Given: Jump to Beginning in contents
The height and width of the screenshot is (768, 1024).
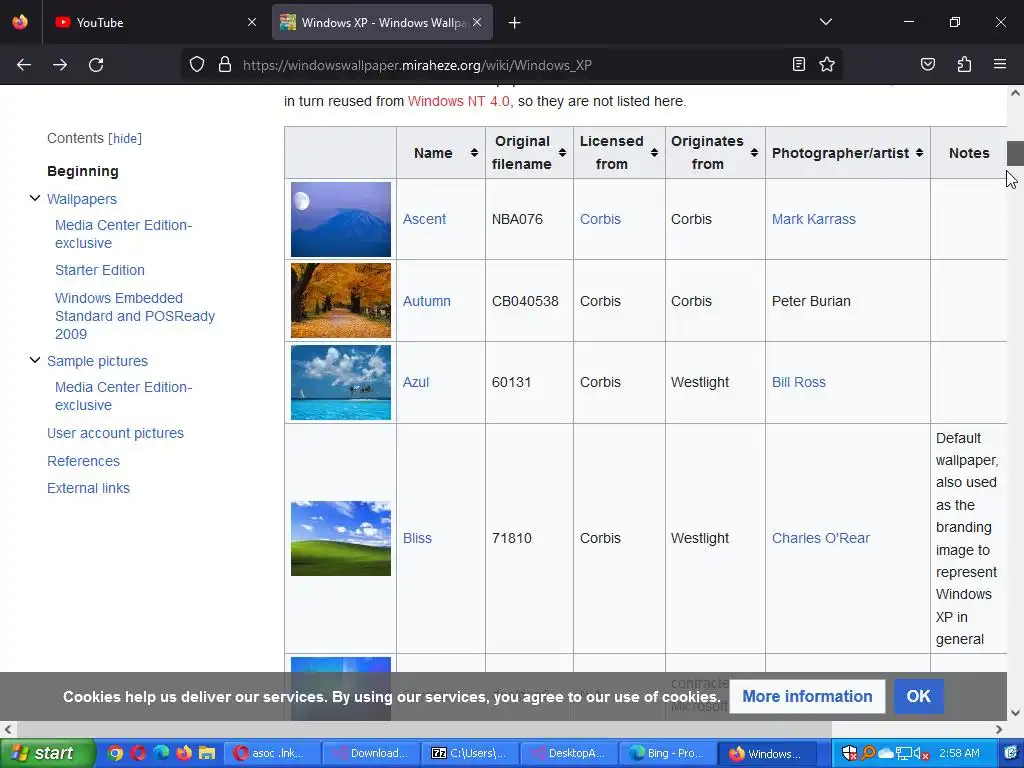Looking at the screenshot, I should [x=83, y=171].
